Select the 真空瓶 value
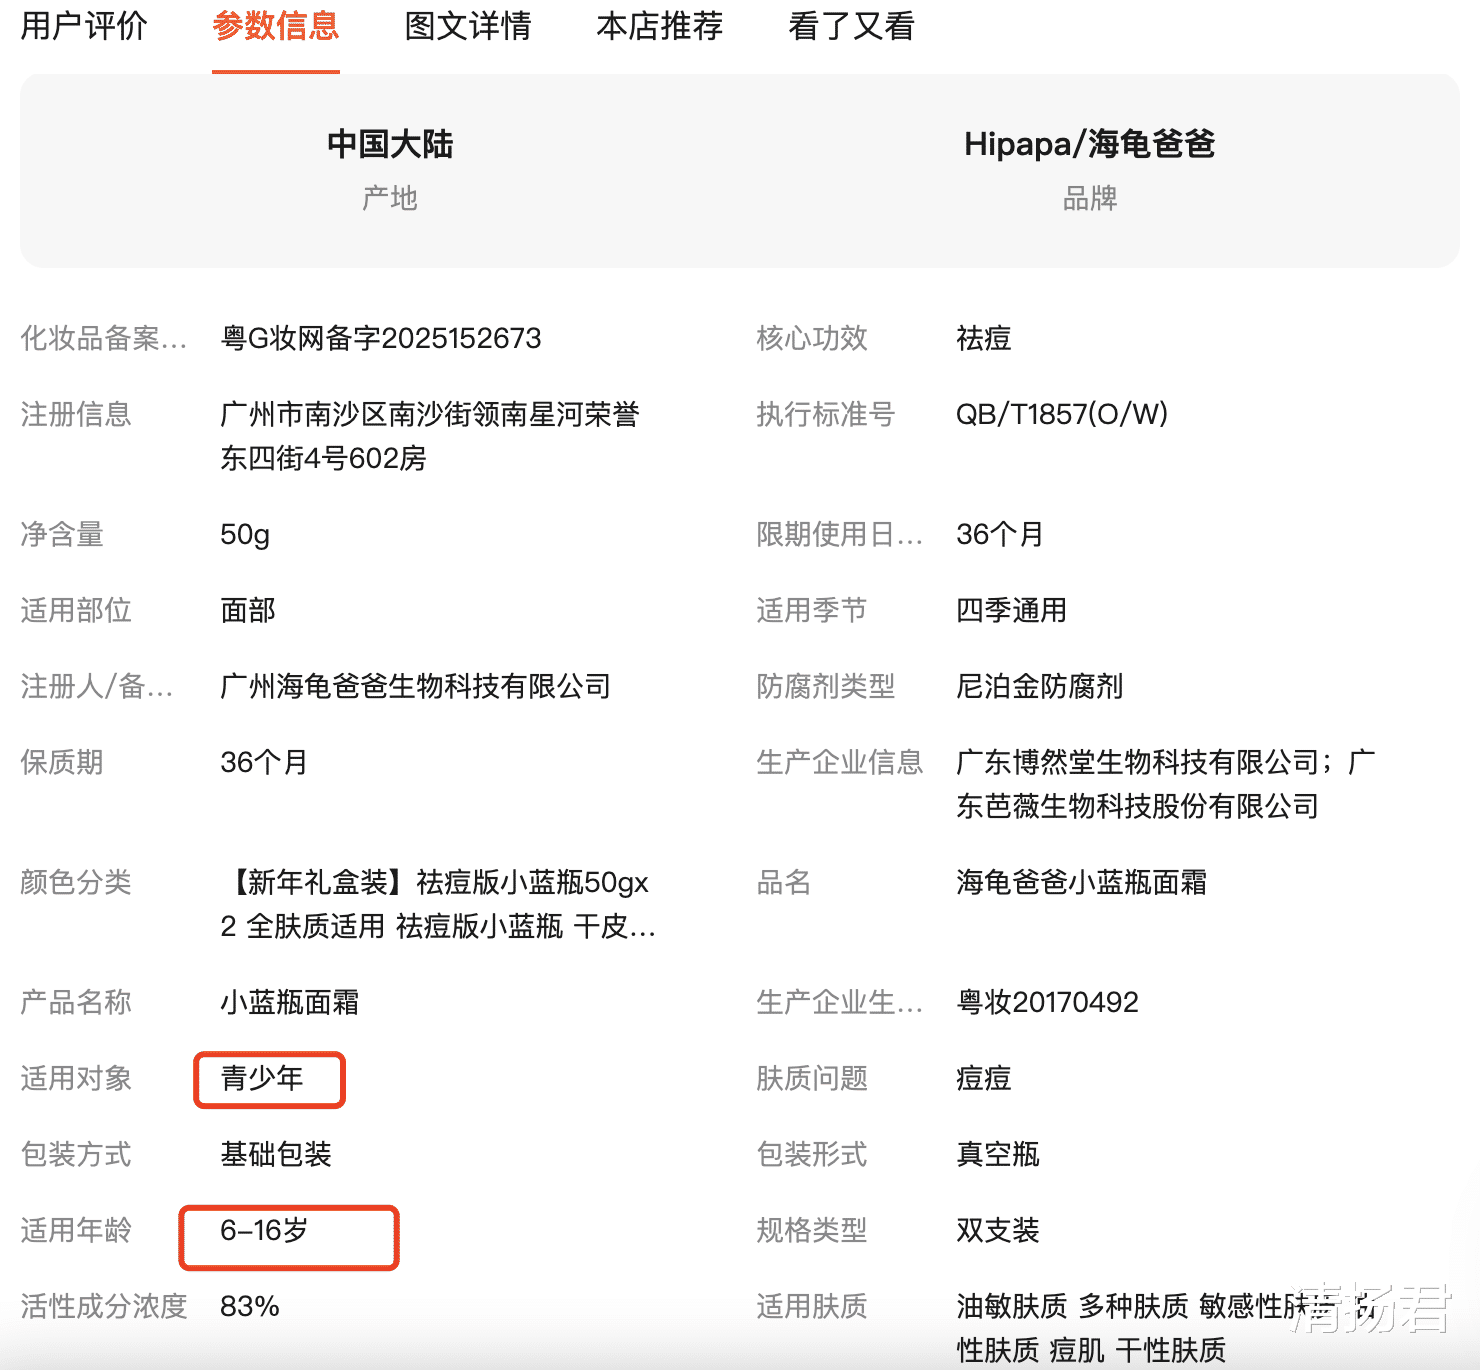Image resolution: width=1480 pixels, height=1370 pixels. pos(998,1154)
